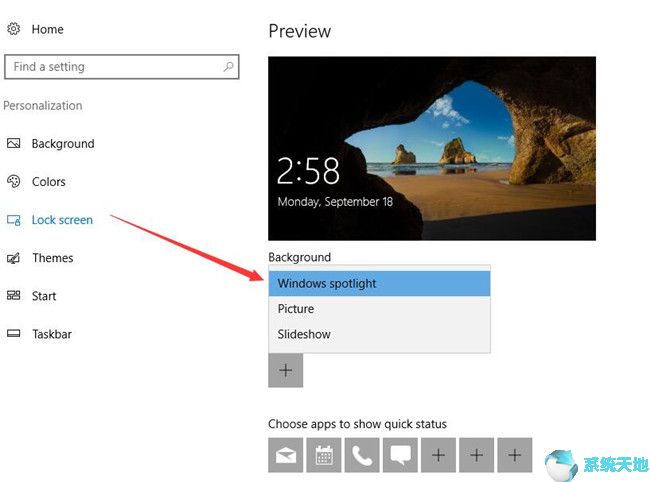Select Windows spotlight option
Screen dimensions: 650x482
pos(379,283)
